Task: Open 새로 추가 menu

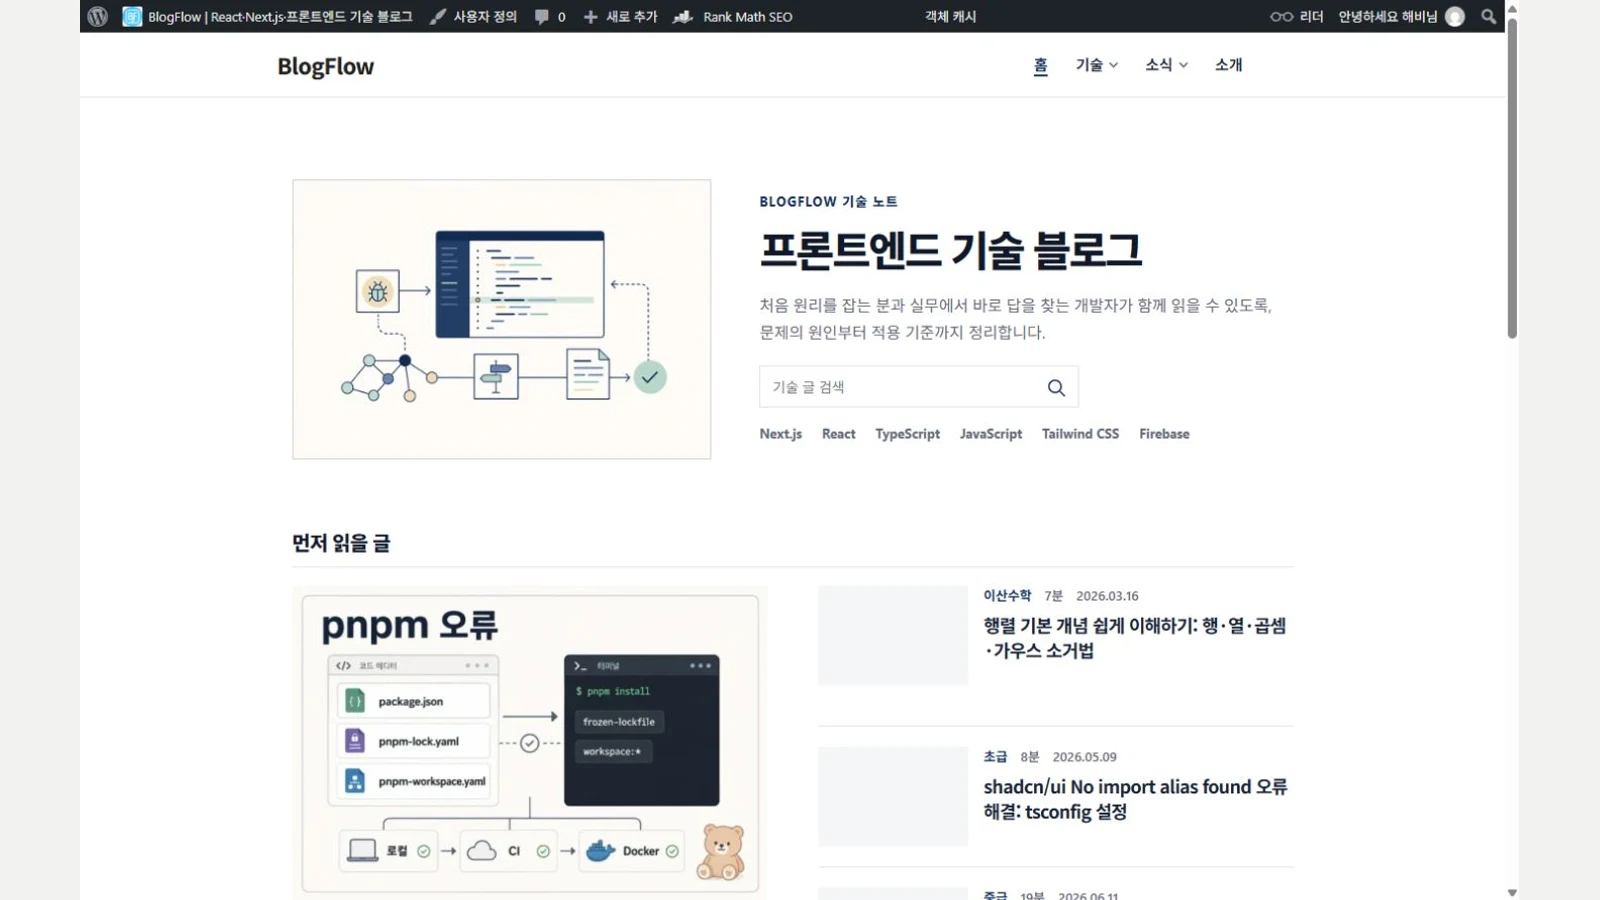Action: 631,16
